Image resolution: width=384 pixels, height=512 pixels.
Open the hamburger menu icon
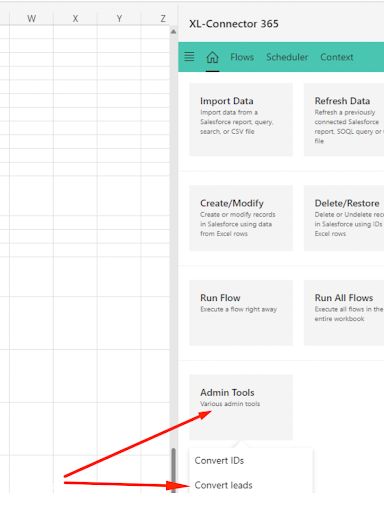coord(189,57)
